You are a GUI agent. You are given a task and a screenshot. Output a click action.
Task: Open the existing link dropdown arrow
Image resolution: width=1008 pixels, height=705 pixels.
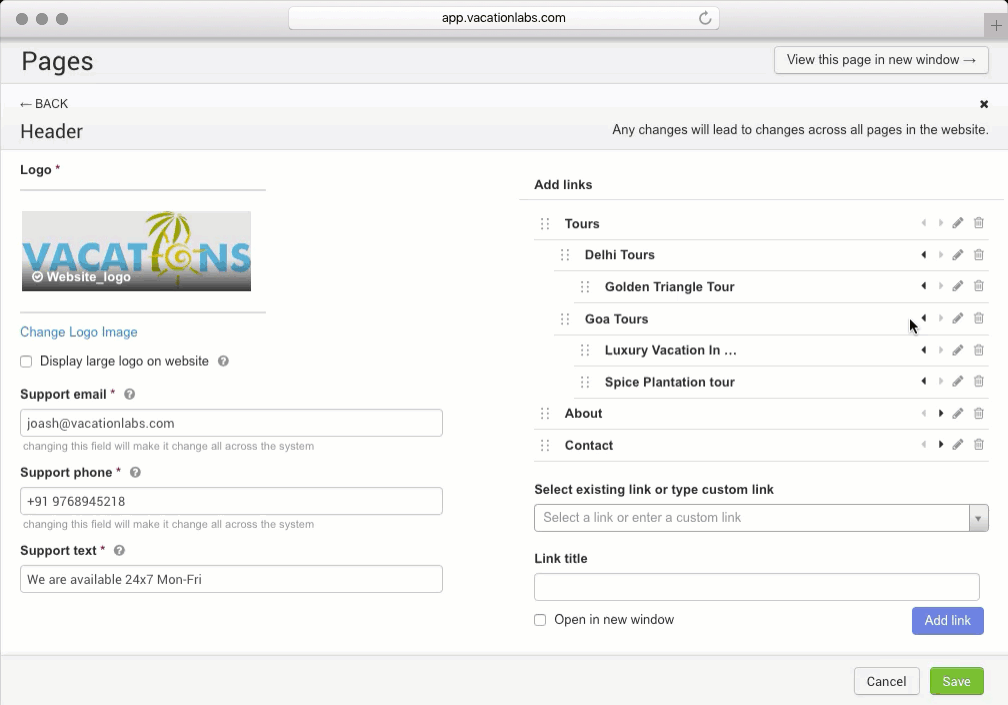click(979, 518)
